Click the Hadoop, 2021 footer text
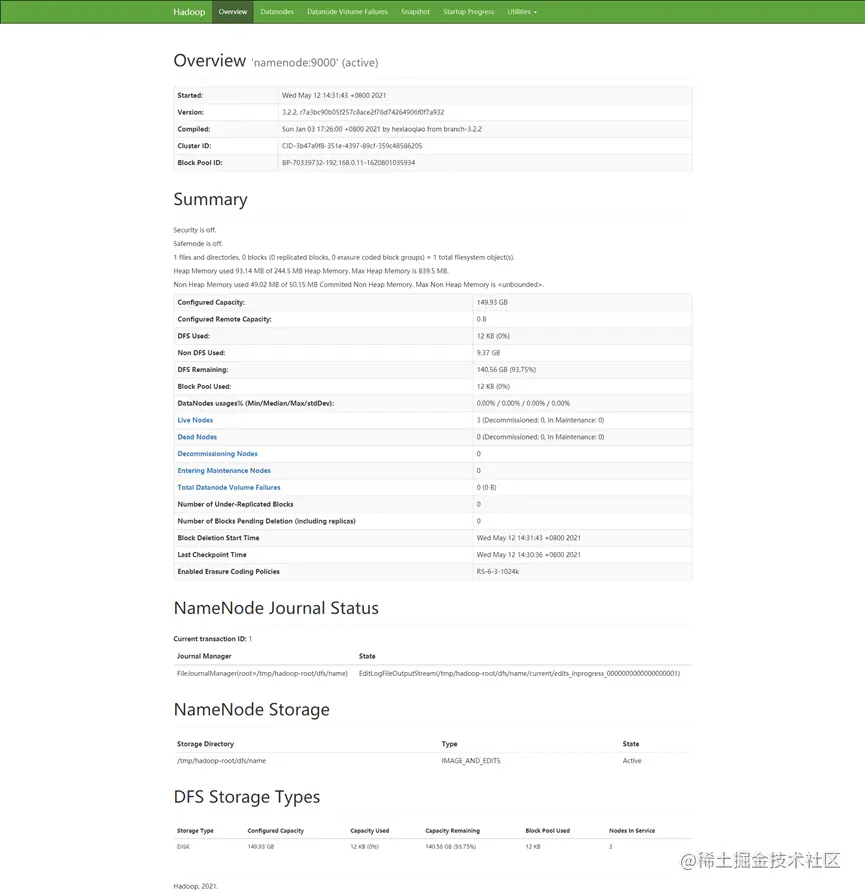This screenshot has height=895, width=865. (x=195, y=886)
